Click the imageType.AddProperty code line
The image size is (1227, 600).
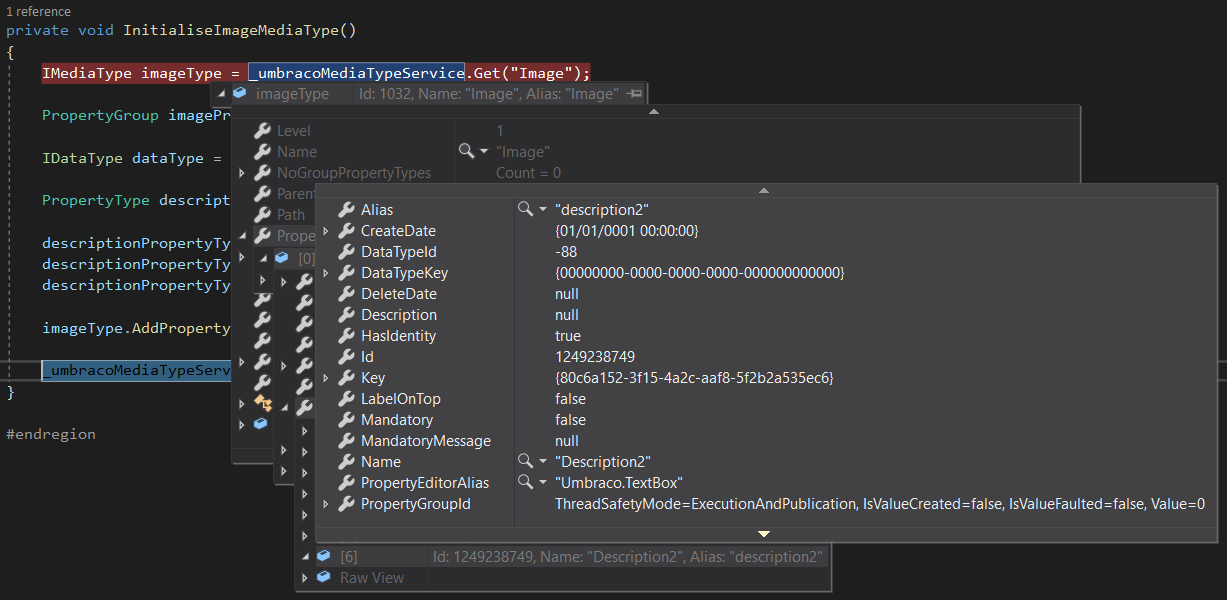pyautogui.click(x=137, y=328)
